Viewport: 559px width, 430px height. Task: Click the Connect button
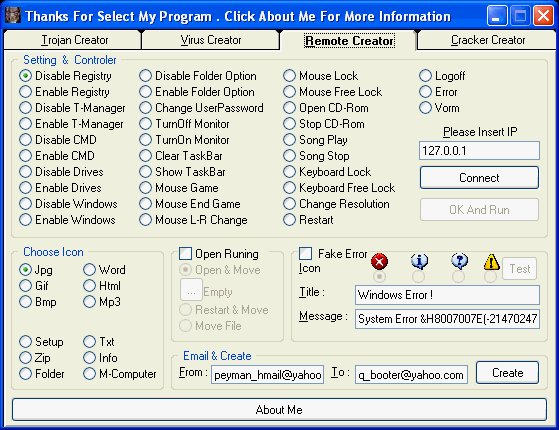[x=479, y=178]
